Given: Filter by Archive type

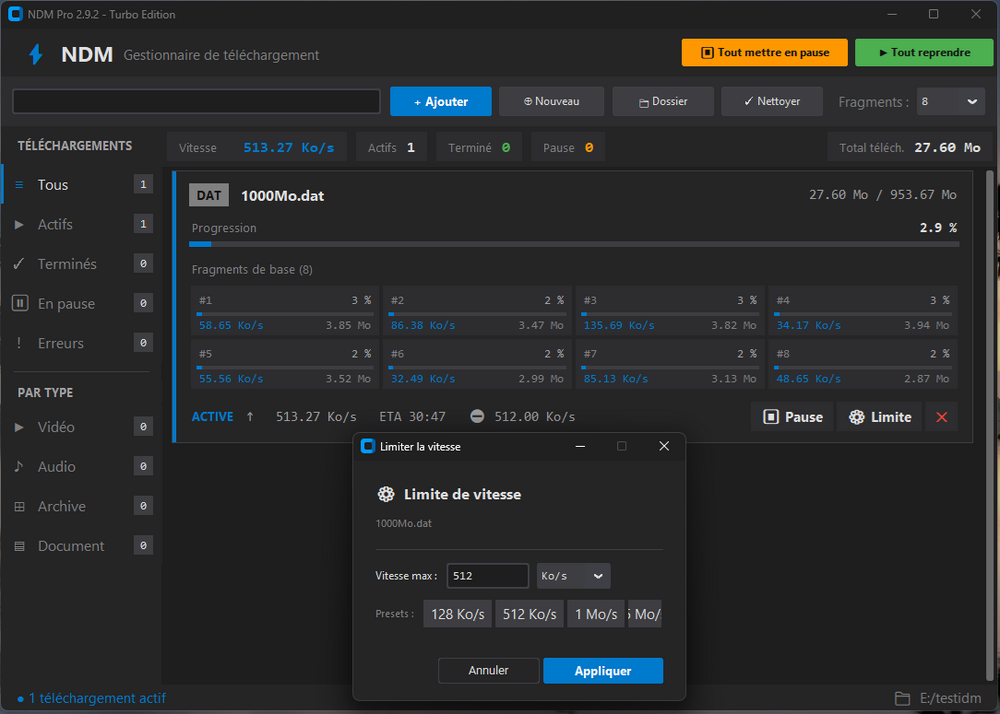Looking at the screenshot, I should 82,506.
